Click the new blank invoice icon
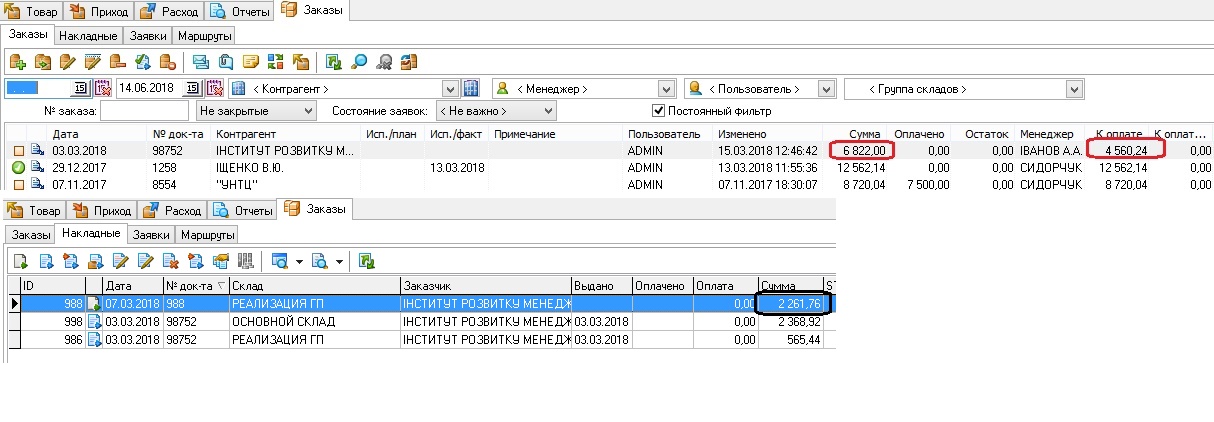Screen dimensions: 1214x422 [x=19, y=262]
